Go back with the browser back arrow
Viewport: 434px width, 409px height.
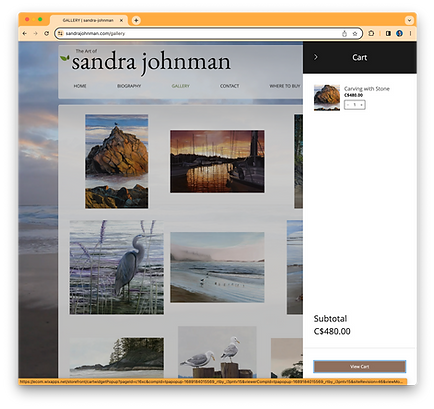pyautogui.click(x=25, y=33)
